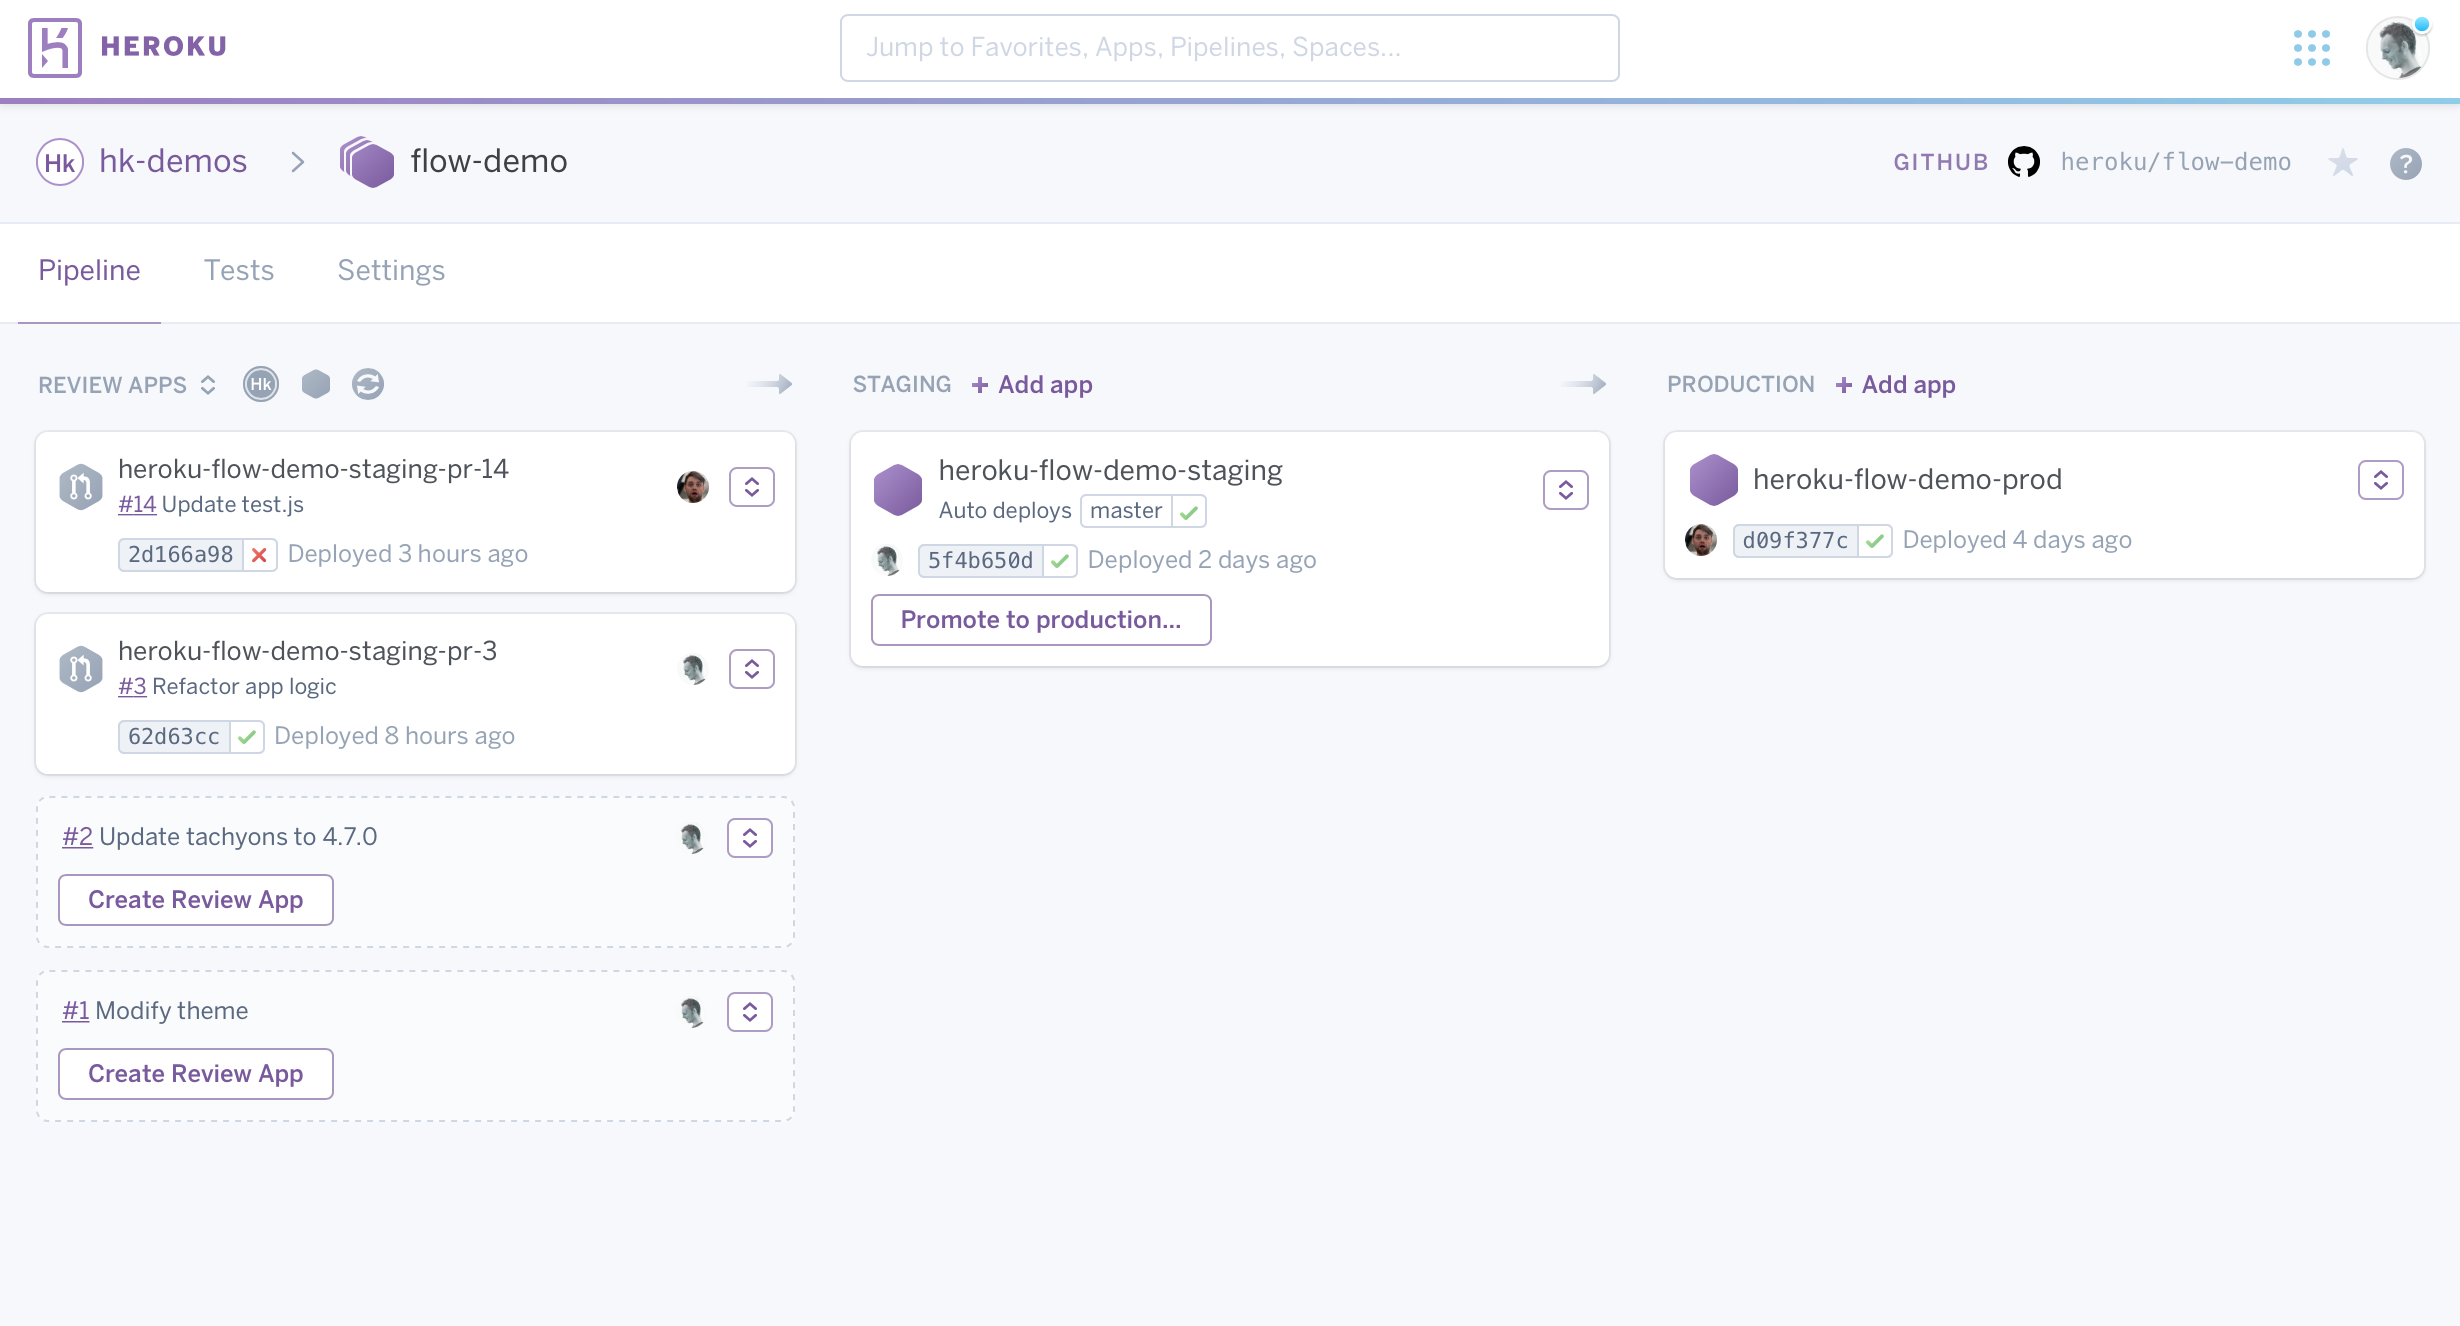Click the hk-demos team icon
2460x1326 pixels.
[59, 160]
